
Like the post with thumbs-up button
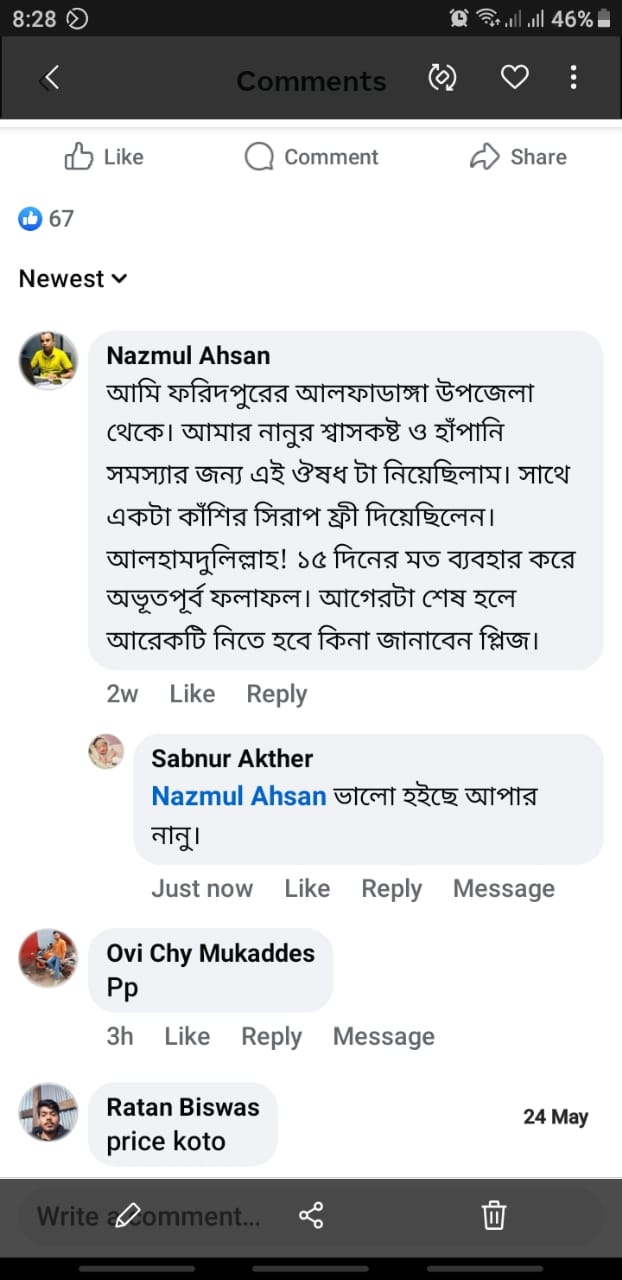pyautogui.click(x=104, y=157)
